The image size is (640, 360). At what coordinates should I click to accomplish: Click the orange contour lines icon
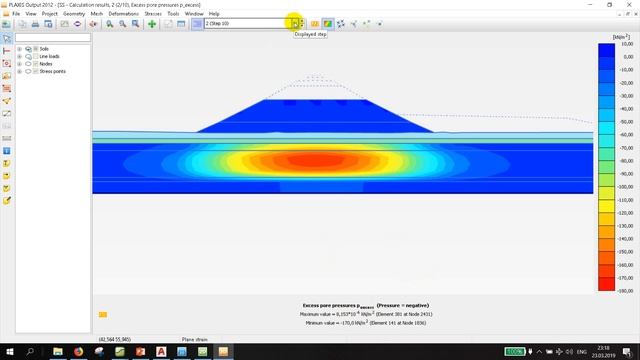pos(315,24)
